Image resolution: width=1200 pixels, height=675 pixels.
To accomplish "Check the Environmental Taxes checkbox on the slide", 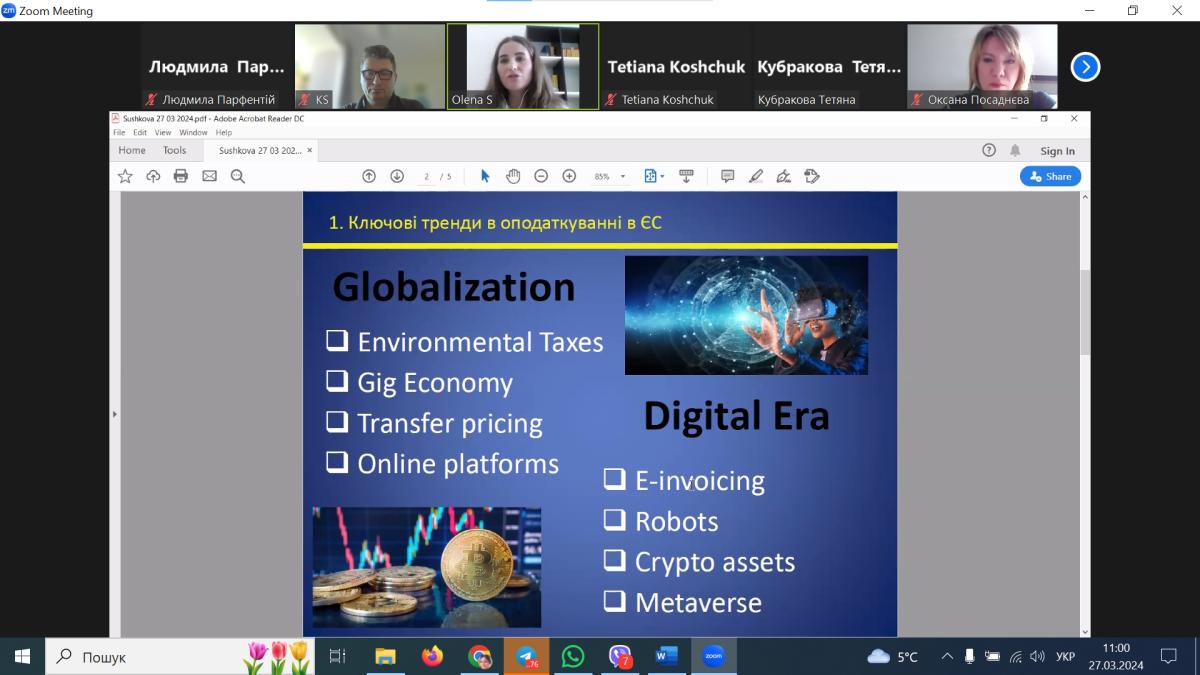I will [337, 341].
